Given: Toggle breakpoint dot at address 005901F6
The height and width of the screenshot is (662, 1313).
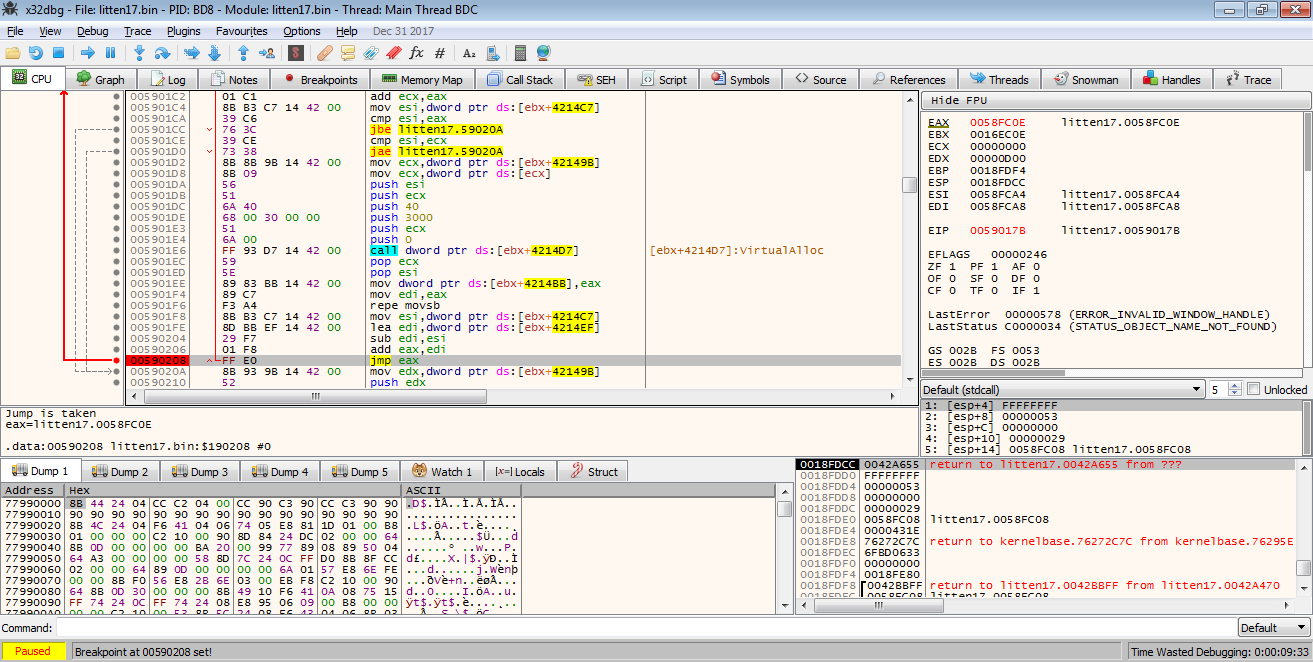Looking at the screenshot, I should (117, 305).
